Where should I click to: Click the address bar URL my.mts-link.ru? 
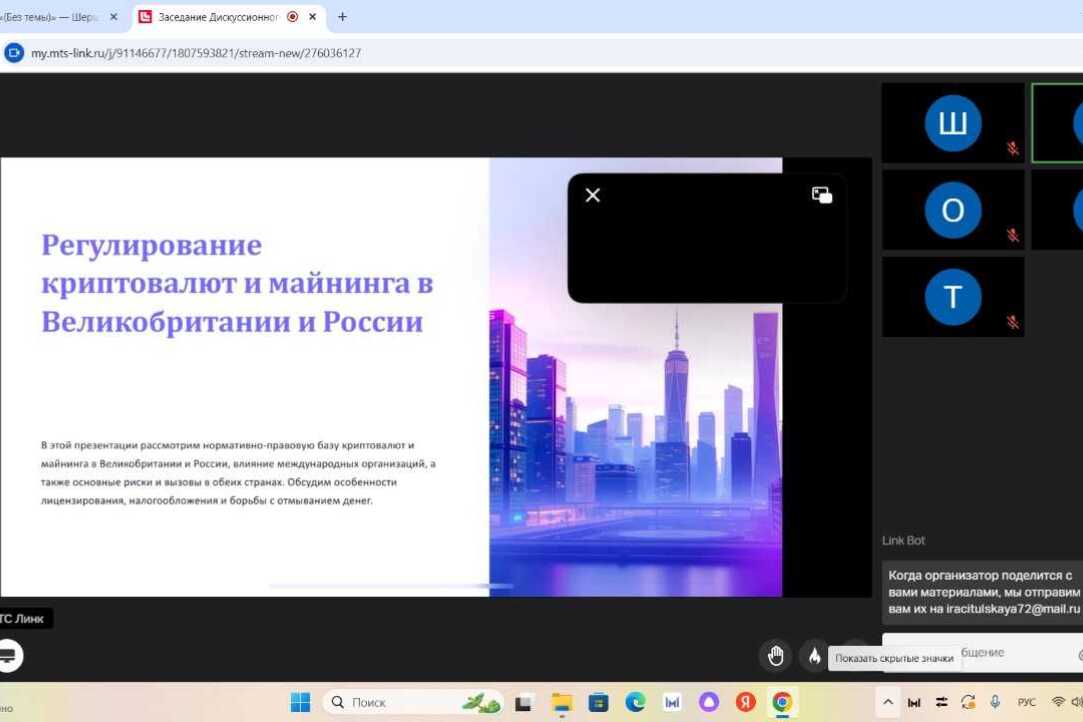[x=196, y=53]
